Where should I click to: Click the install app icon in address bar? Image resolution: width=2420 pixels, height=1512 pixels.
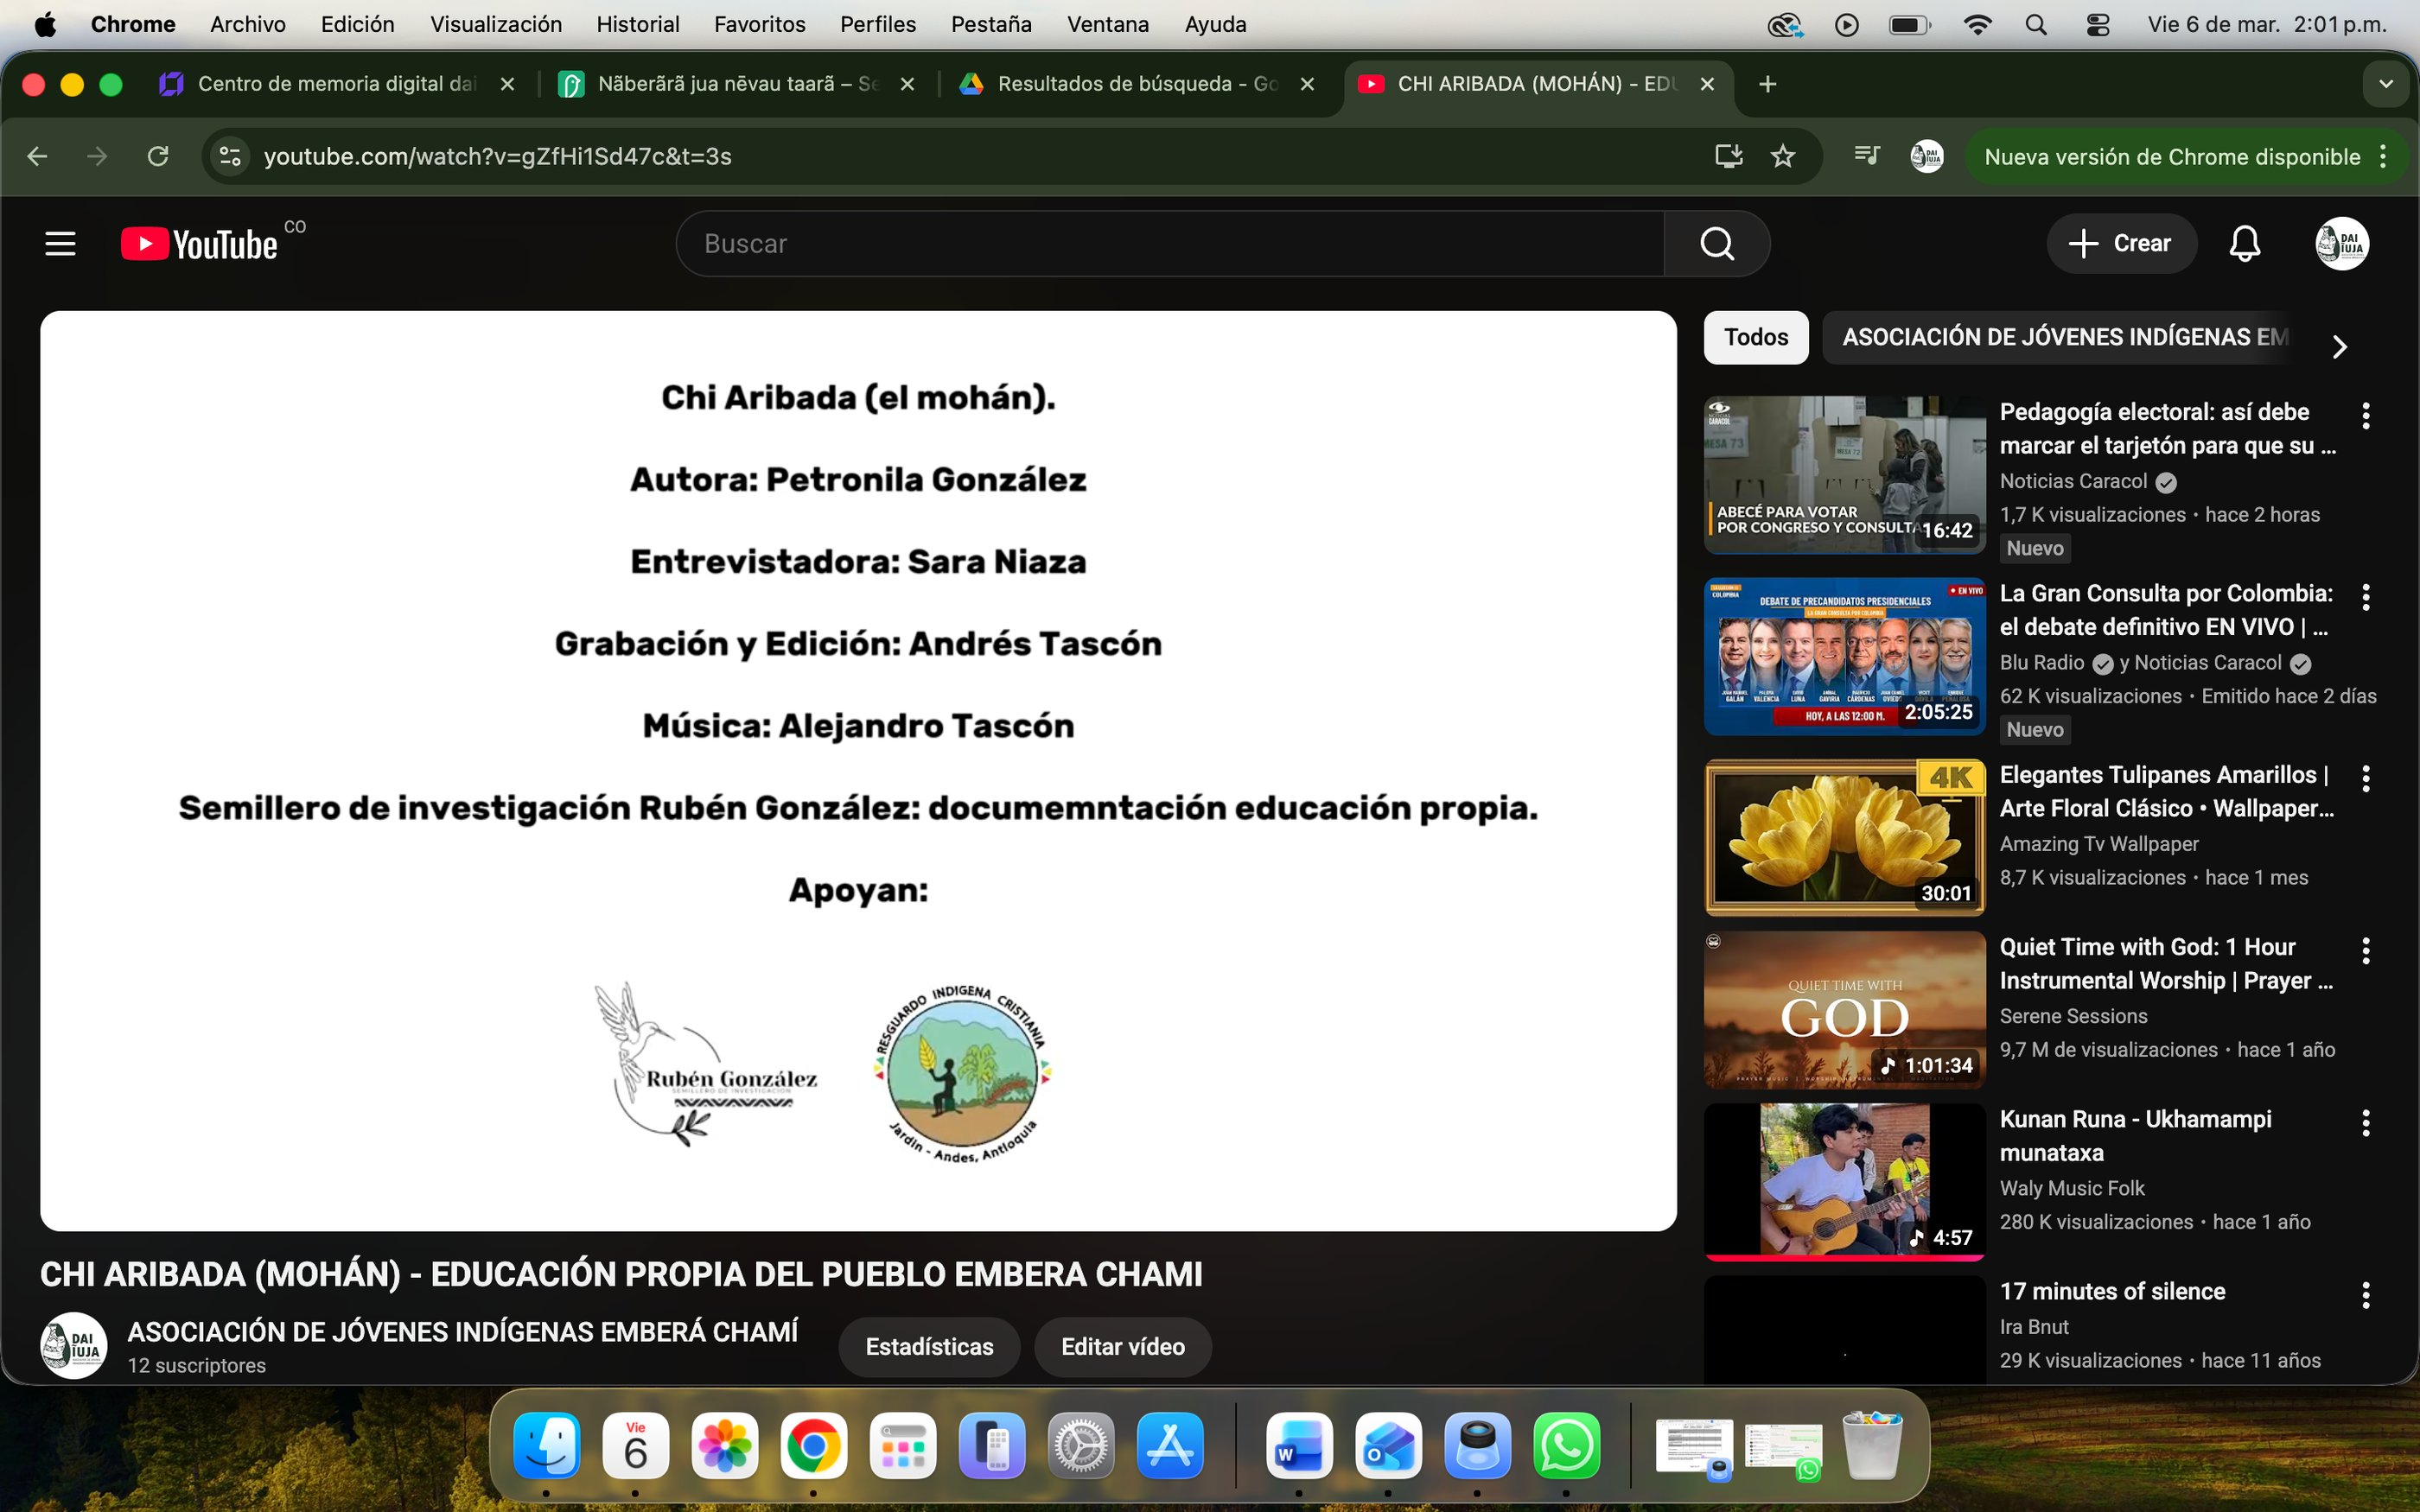(x=1728, y=156)
